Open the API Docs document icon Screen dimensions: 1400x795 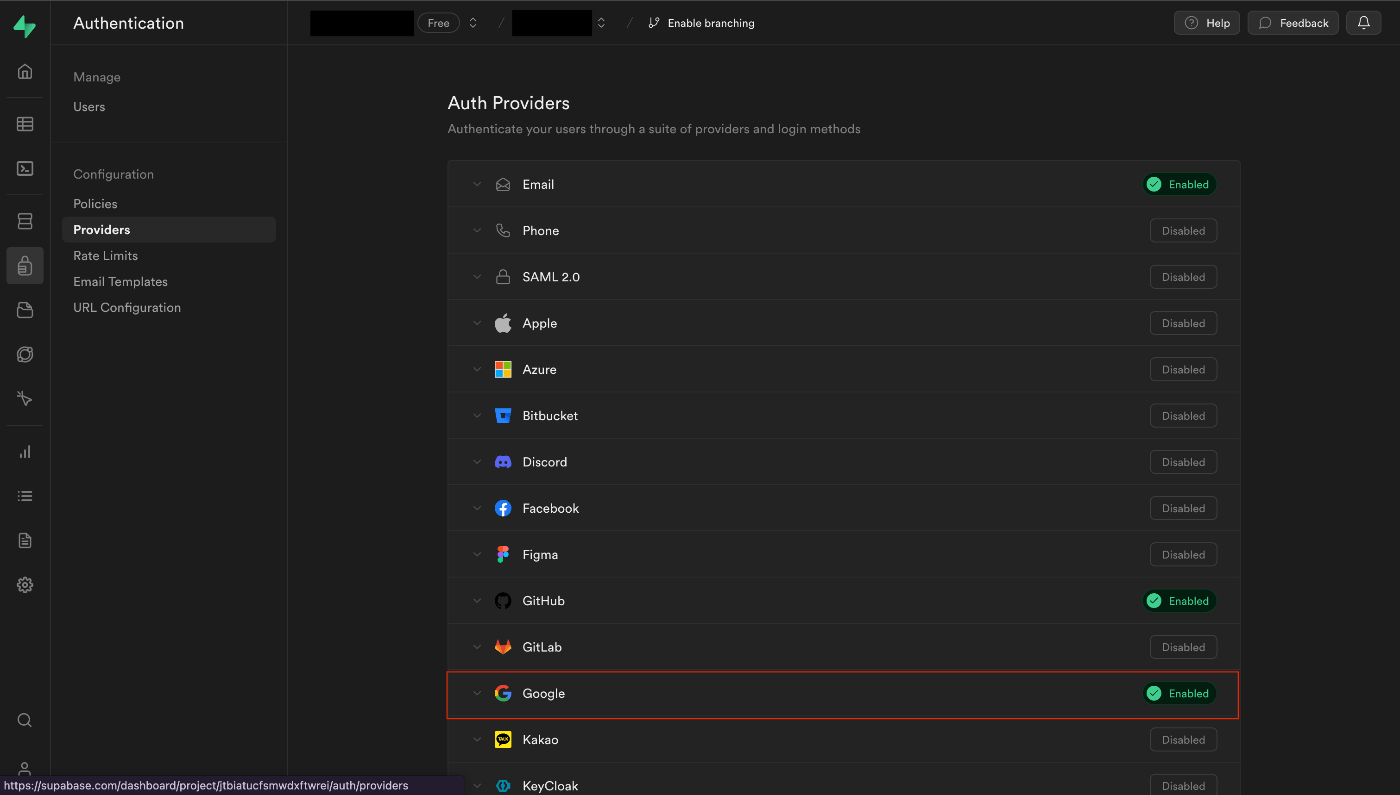(x=25, y=540)
